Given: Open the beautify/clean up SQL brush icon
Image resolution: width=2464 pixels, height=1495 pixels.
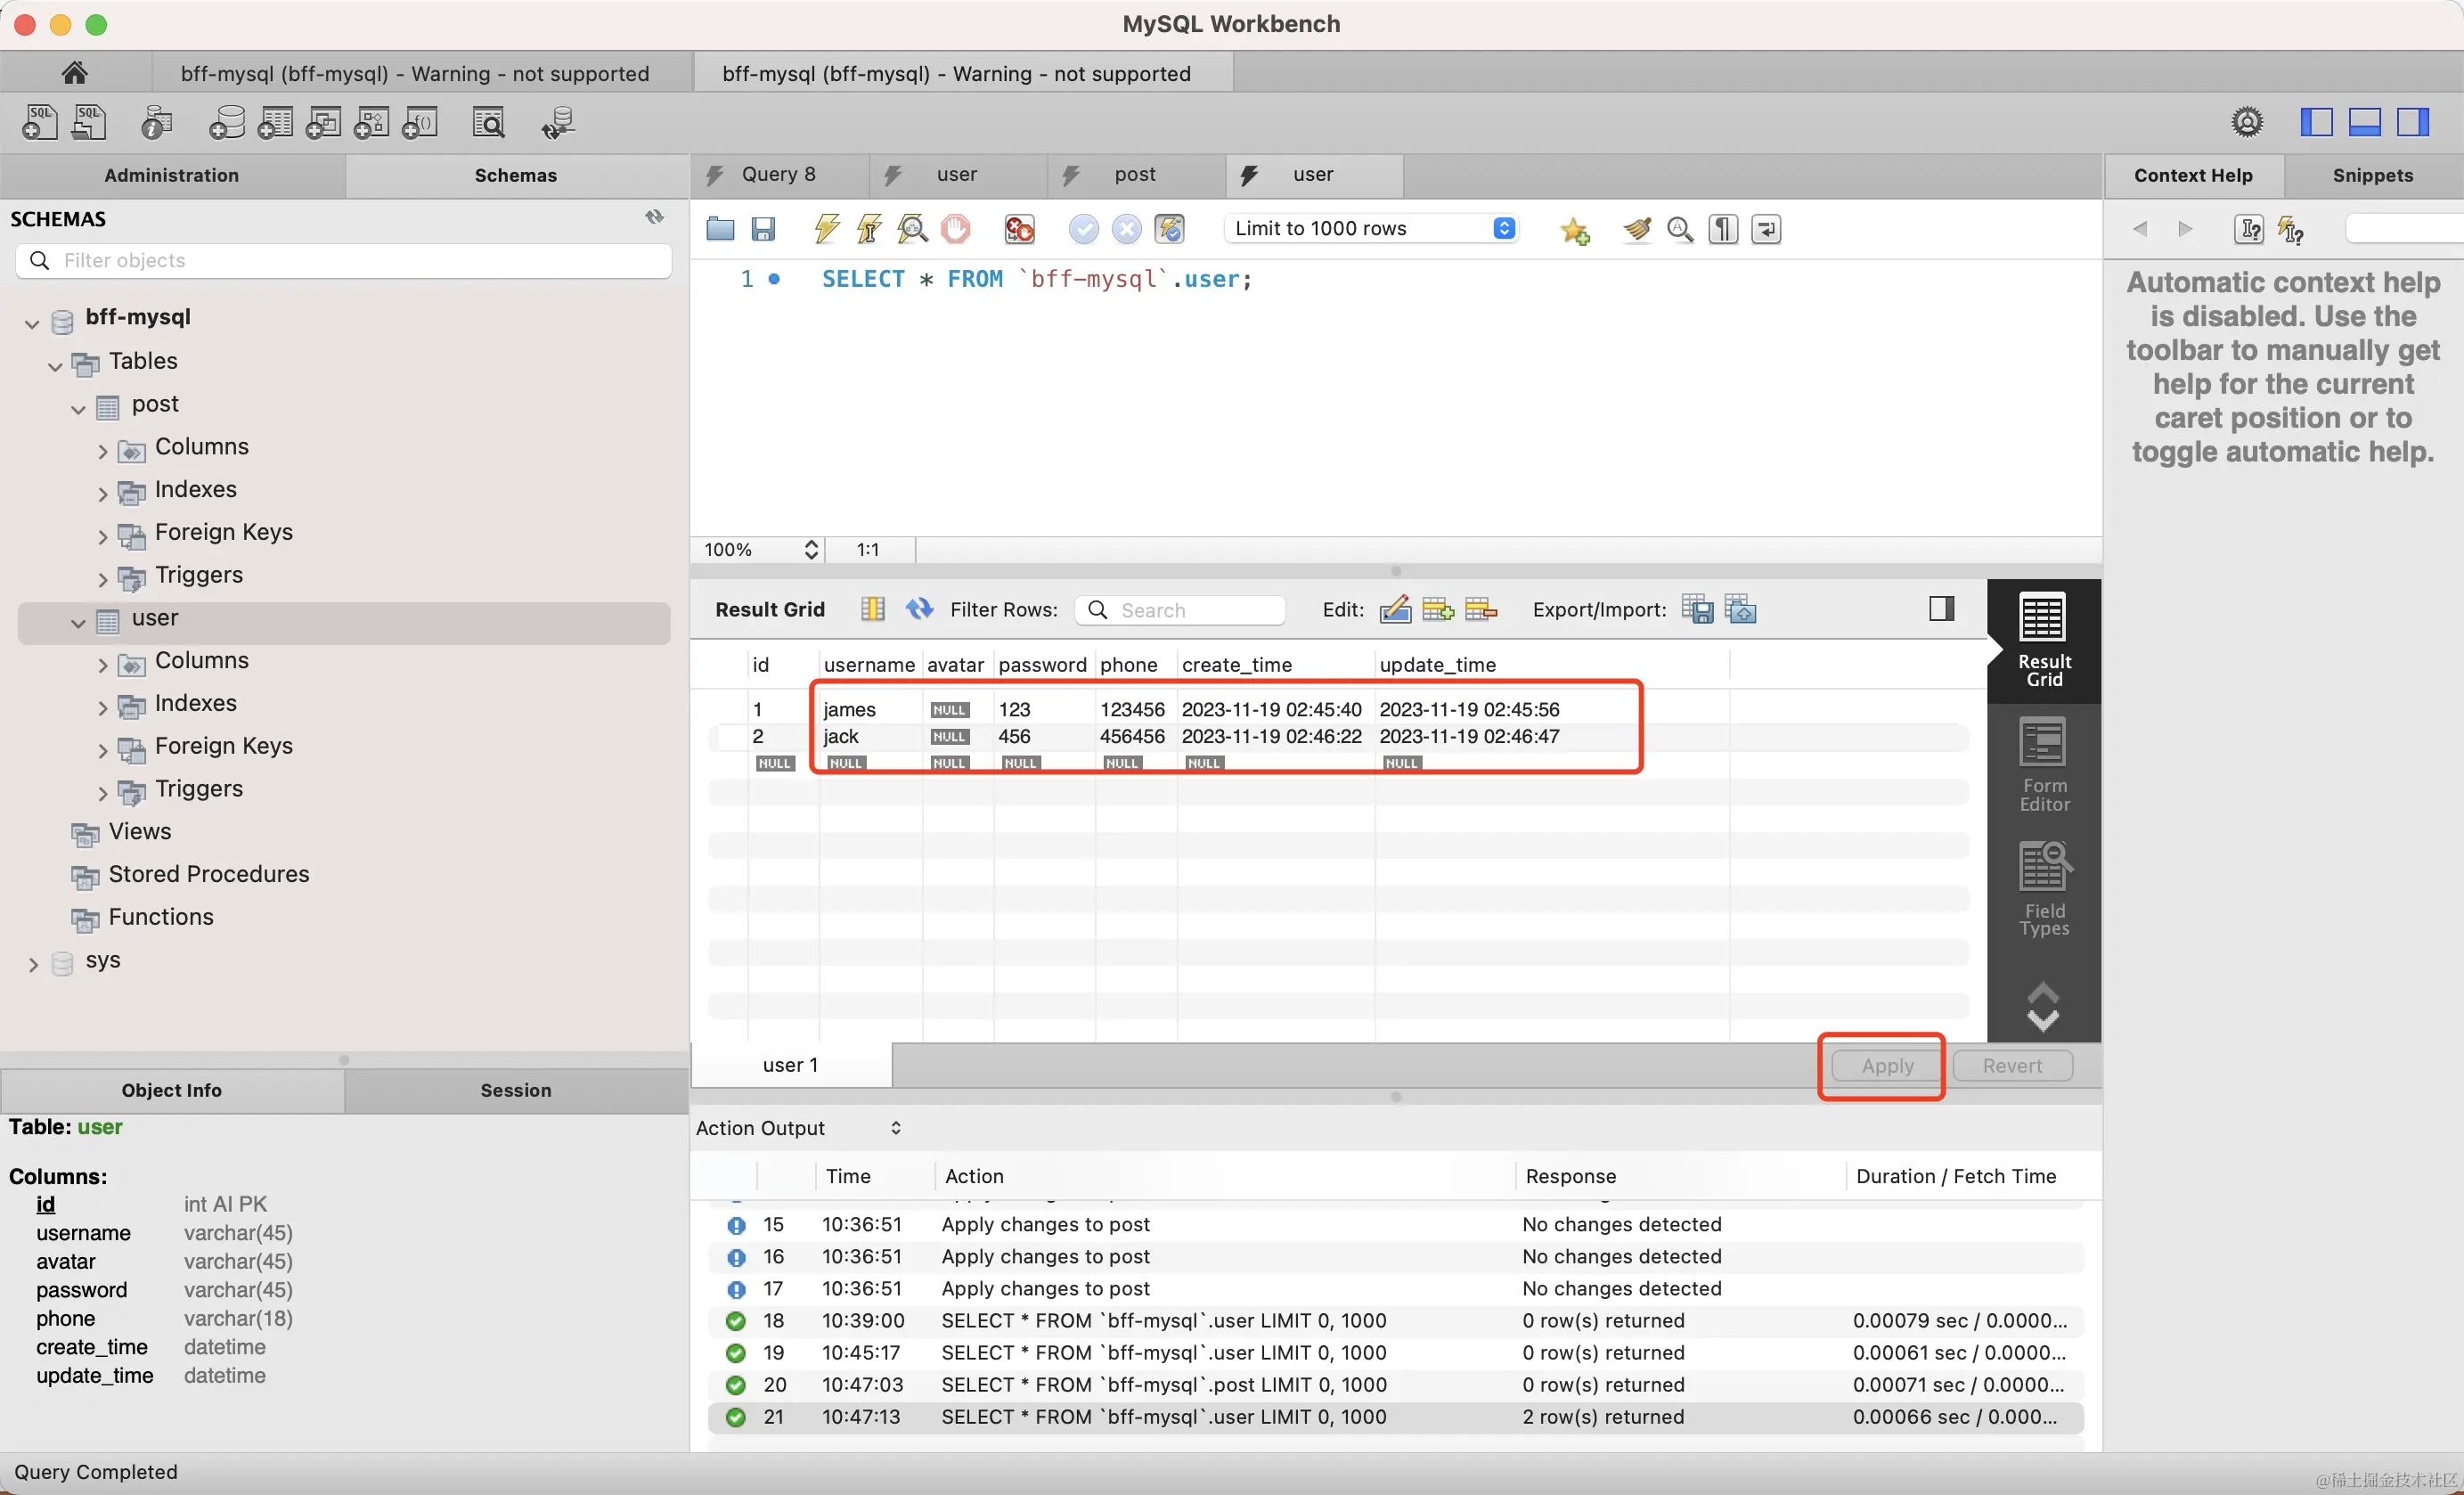Looking at the screenshot, I should click(x=1636, y=229).
